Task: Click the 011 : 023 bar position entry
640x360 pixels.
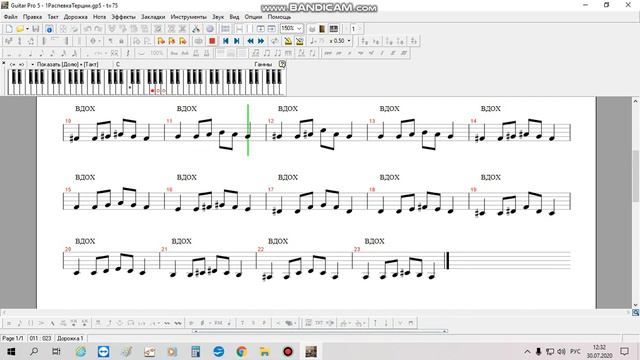Action: (x=40, y=338)
